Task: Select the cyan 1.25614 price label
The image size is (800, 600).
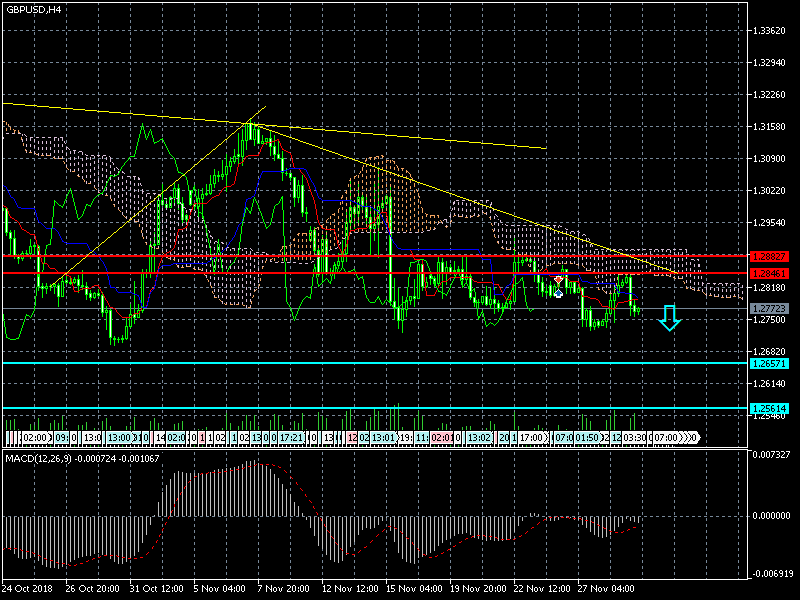Action: pos(769,408)
